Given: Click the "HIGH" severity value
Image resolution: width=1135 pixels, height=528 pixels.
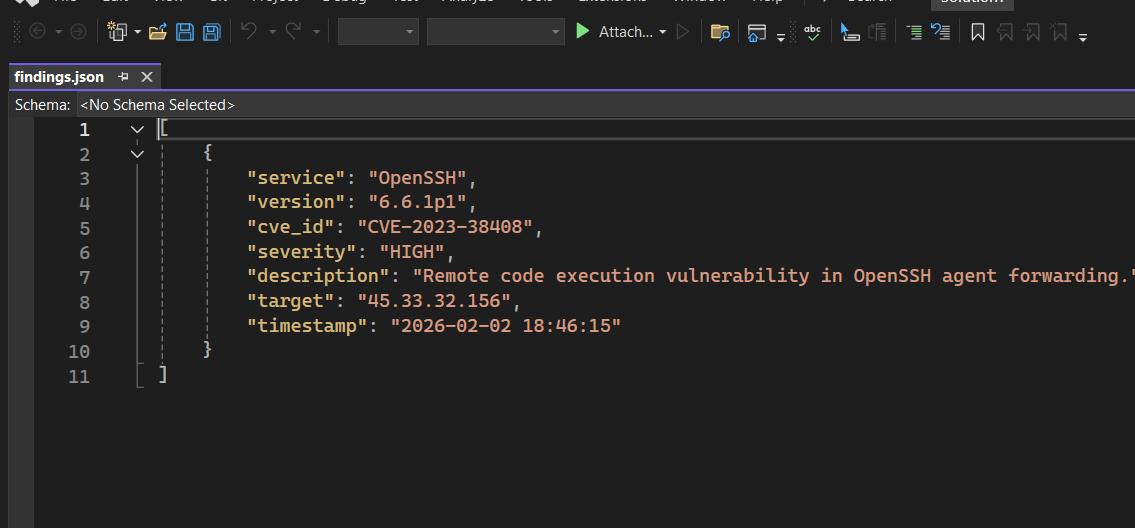Looking at the screenshot, I should (413, 251).
